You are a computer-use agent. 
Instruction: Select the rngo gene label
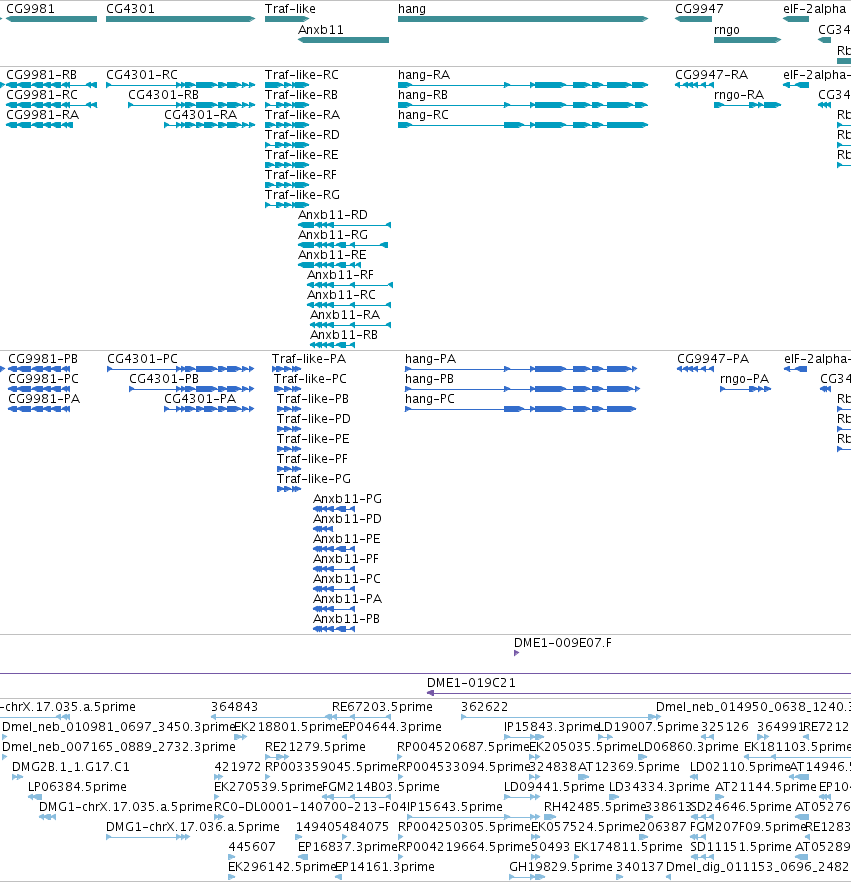(727, 30)
